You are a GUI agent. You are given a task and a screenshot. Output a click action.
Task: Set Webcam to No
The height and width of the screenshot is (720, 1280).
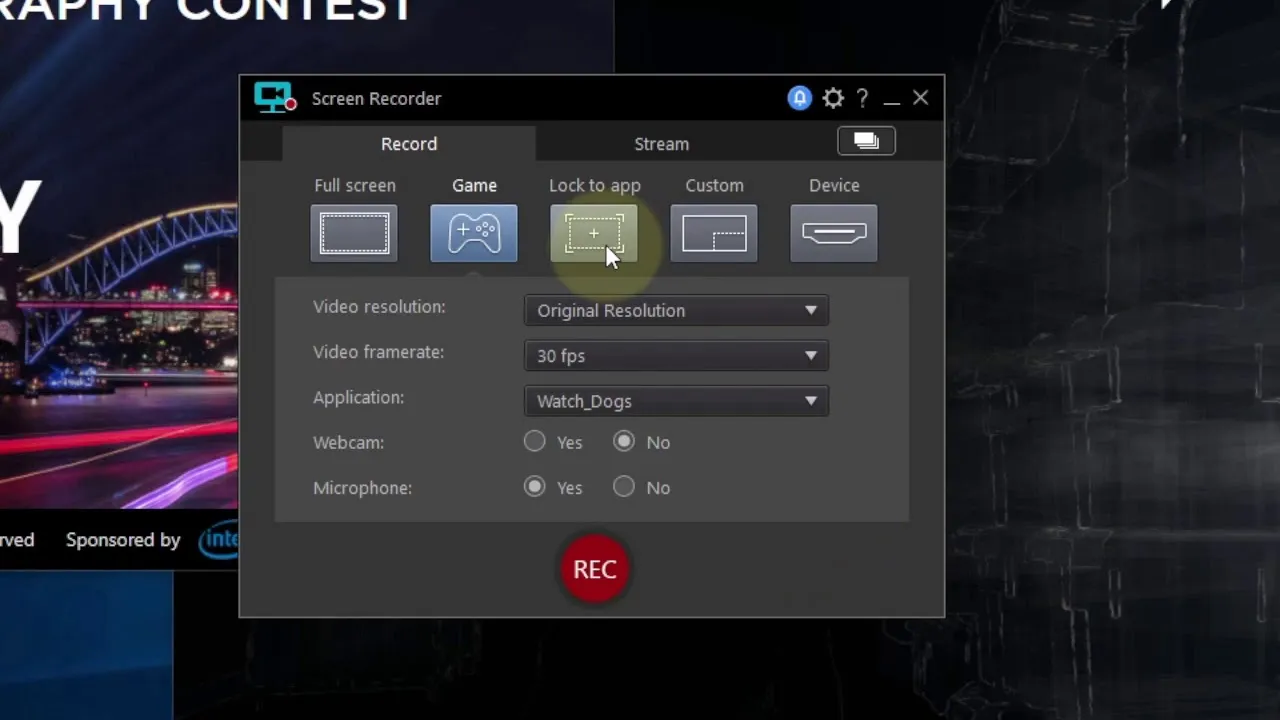624,441
